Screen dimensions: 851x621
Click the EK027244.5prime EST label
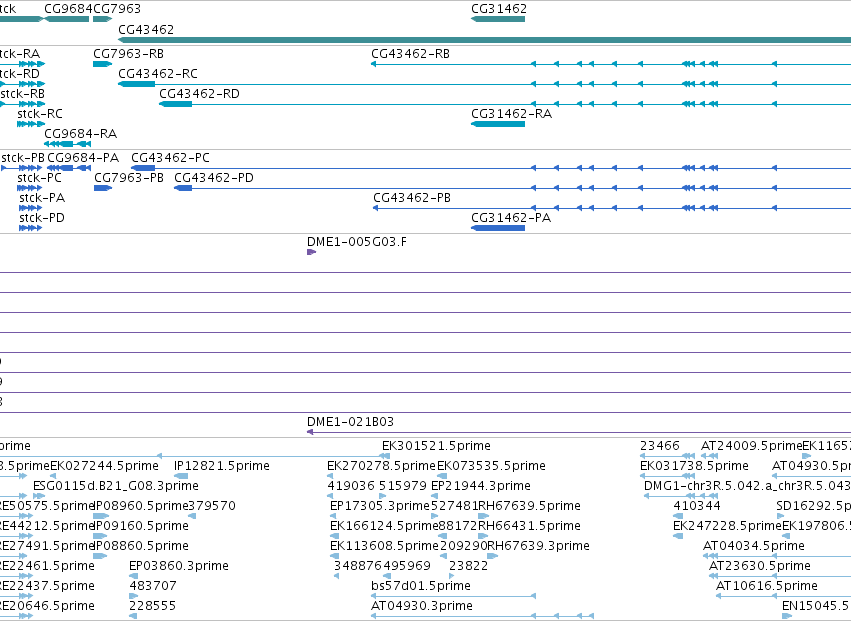tap(104, 466)
